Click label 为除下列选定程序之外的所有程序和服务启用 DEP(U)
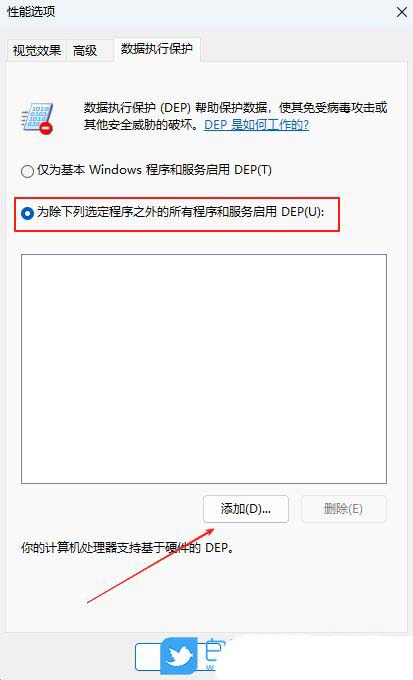413x680 pixels. pos(180,212)
